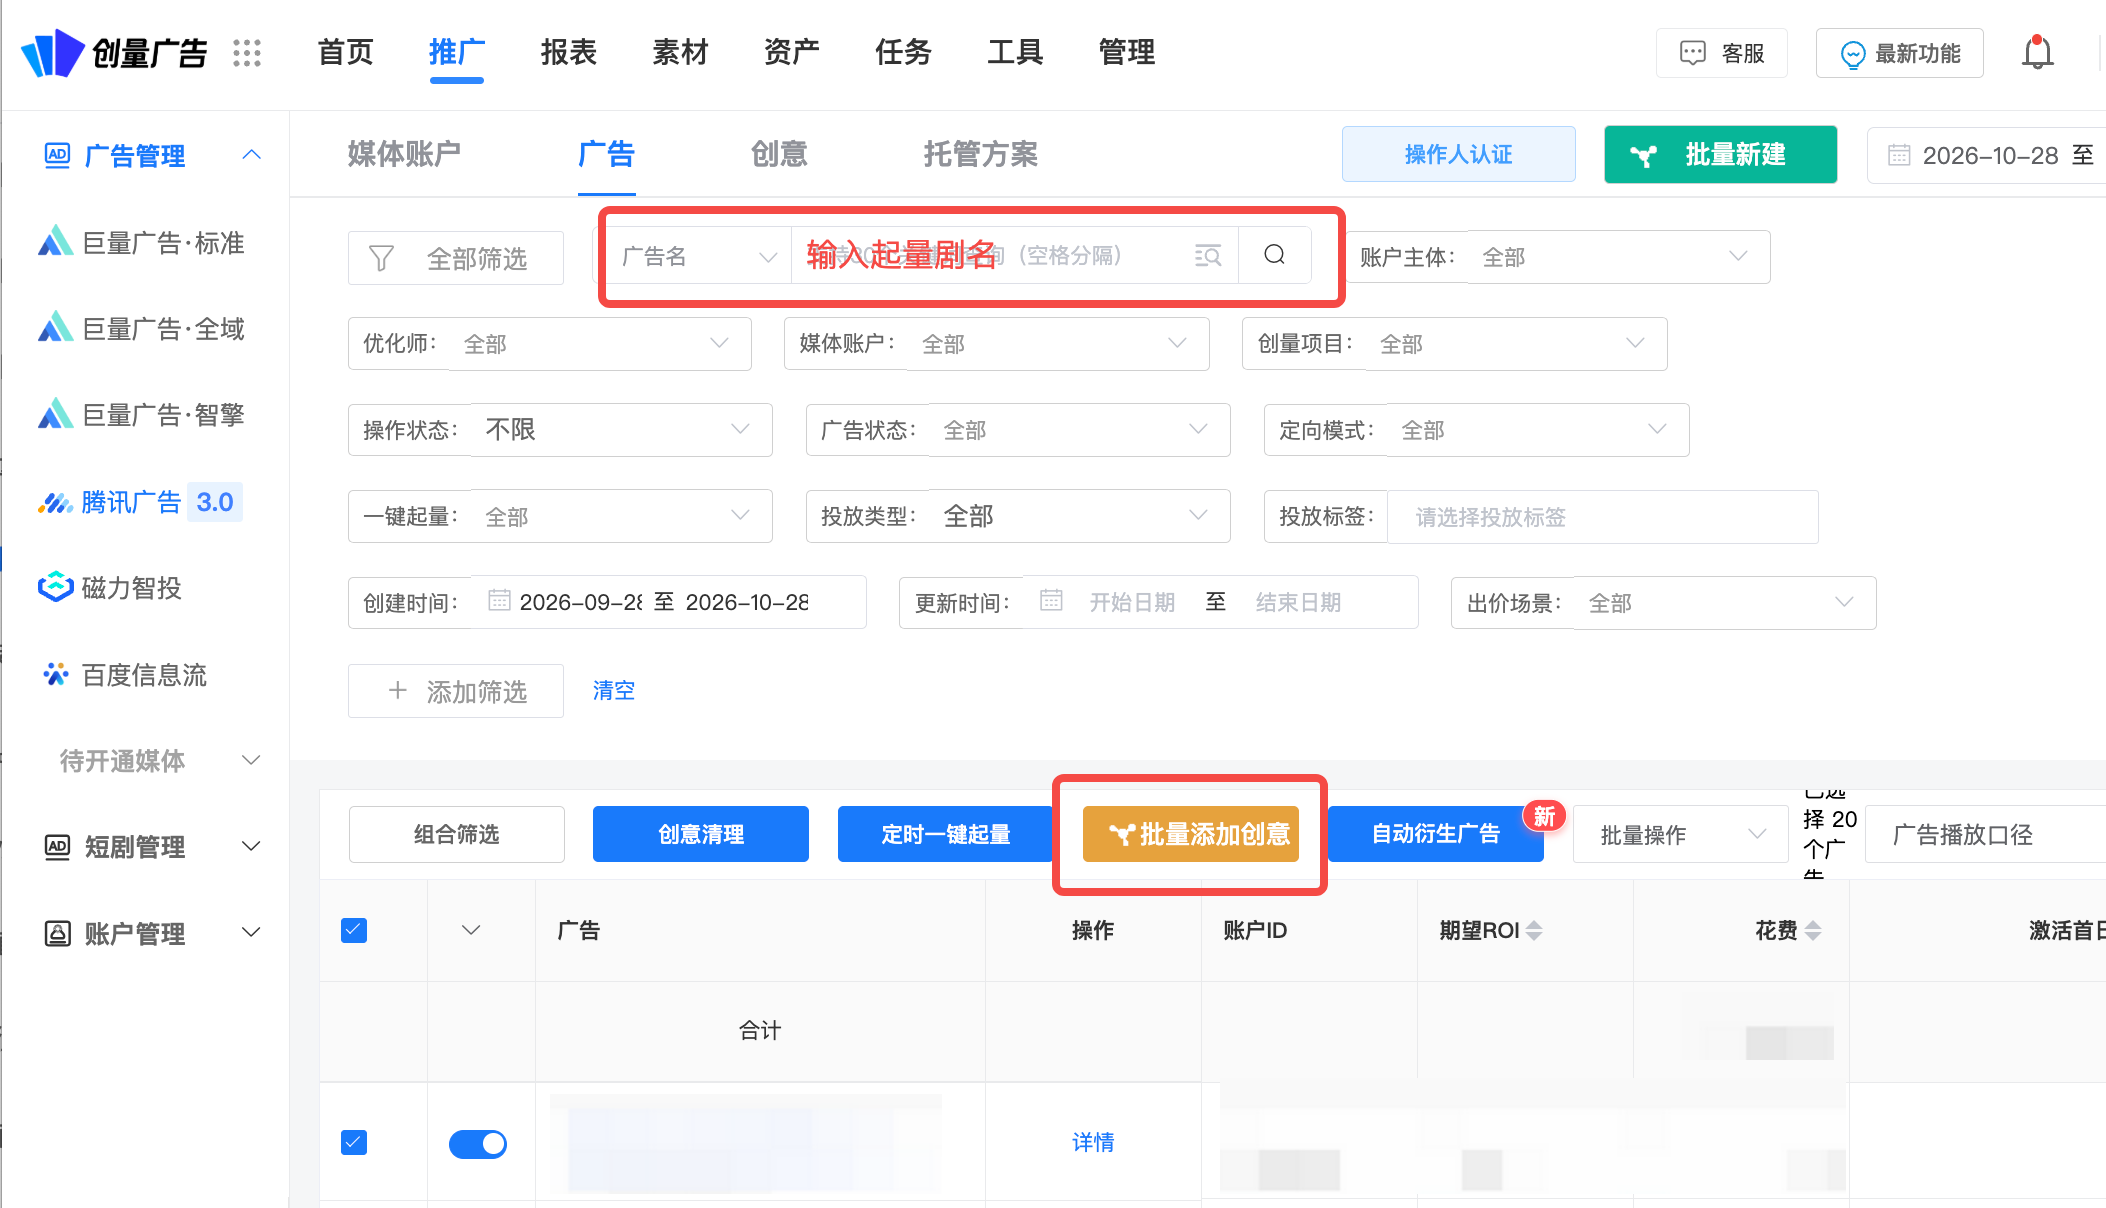Viewport: 2106px width, 1208px height.
Task: Open advanced batch search list icon
Action: [x=1208, y=255]
